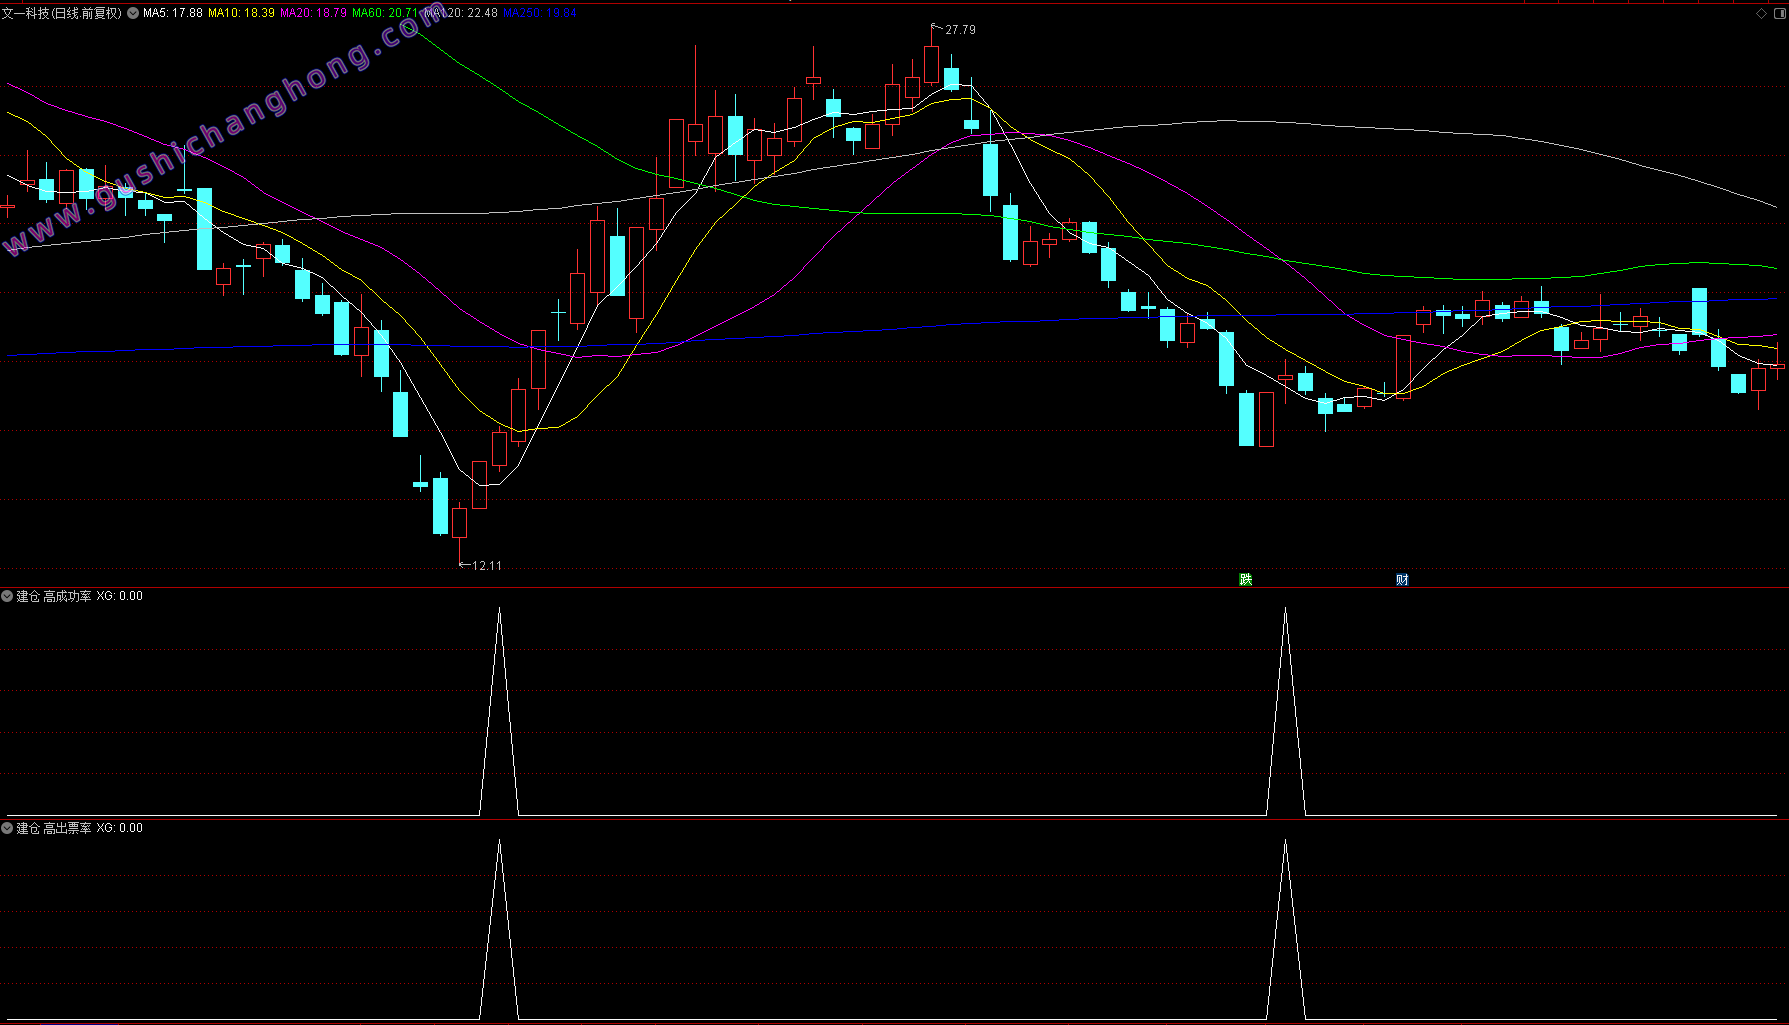
Task: Click the green 跌 marker on the timeline
Action: pyautogui.click(x=1245, y=580)
